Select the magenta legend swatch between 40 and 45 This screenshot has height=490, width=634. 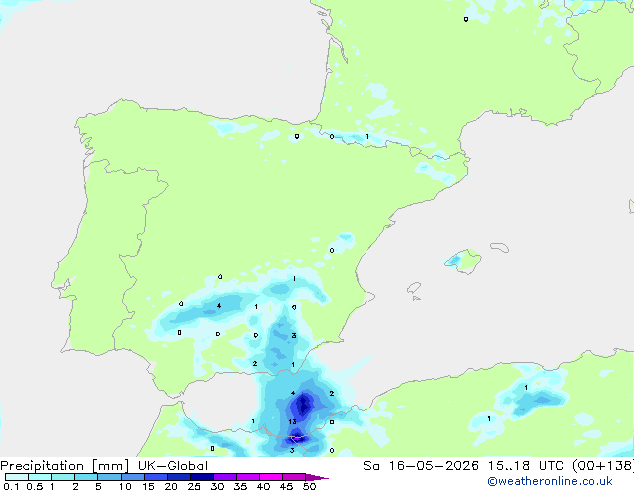tap(271, 477)
